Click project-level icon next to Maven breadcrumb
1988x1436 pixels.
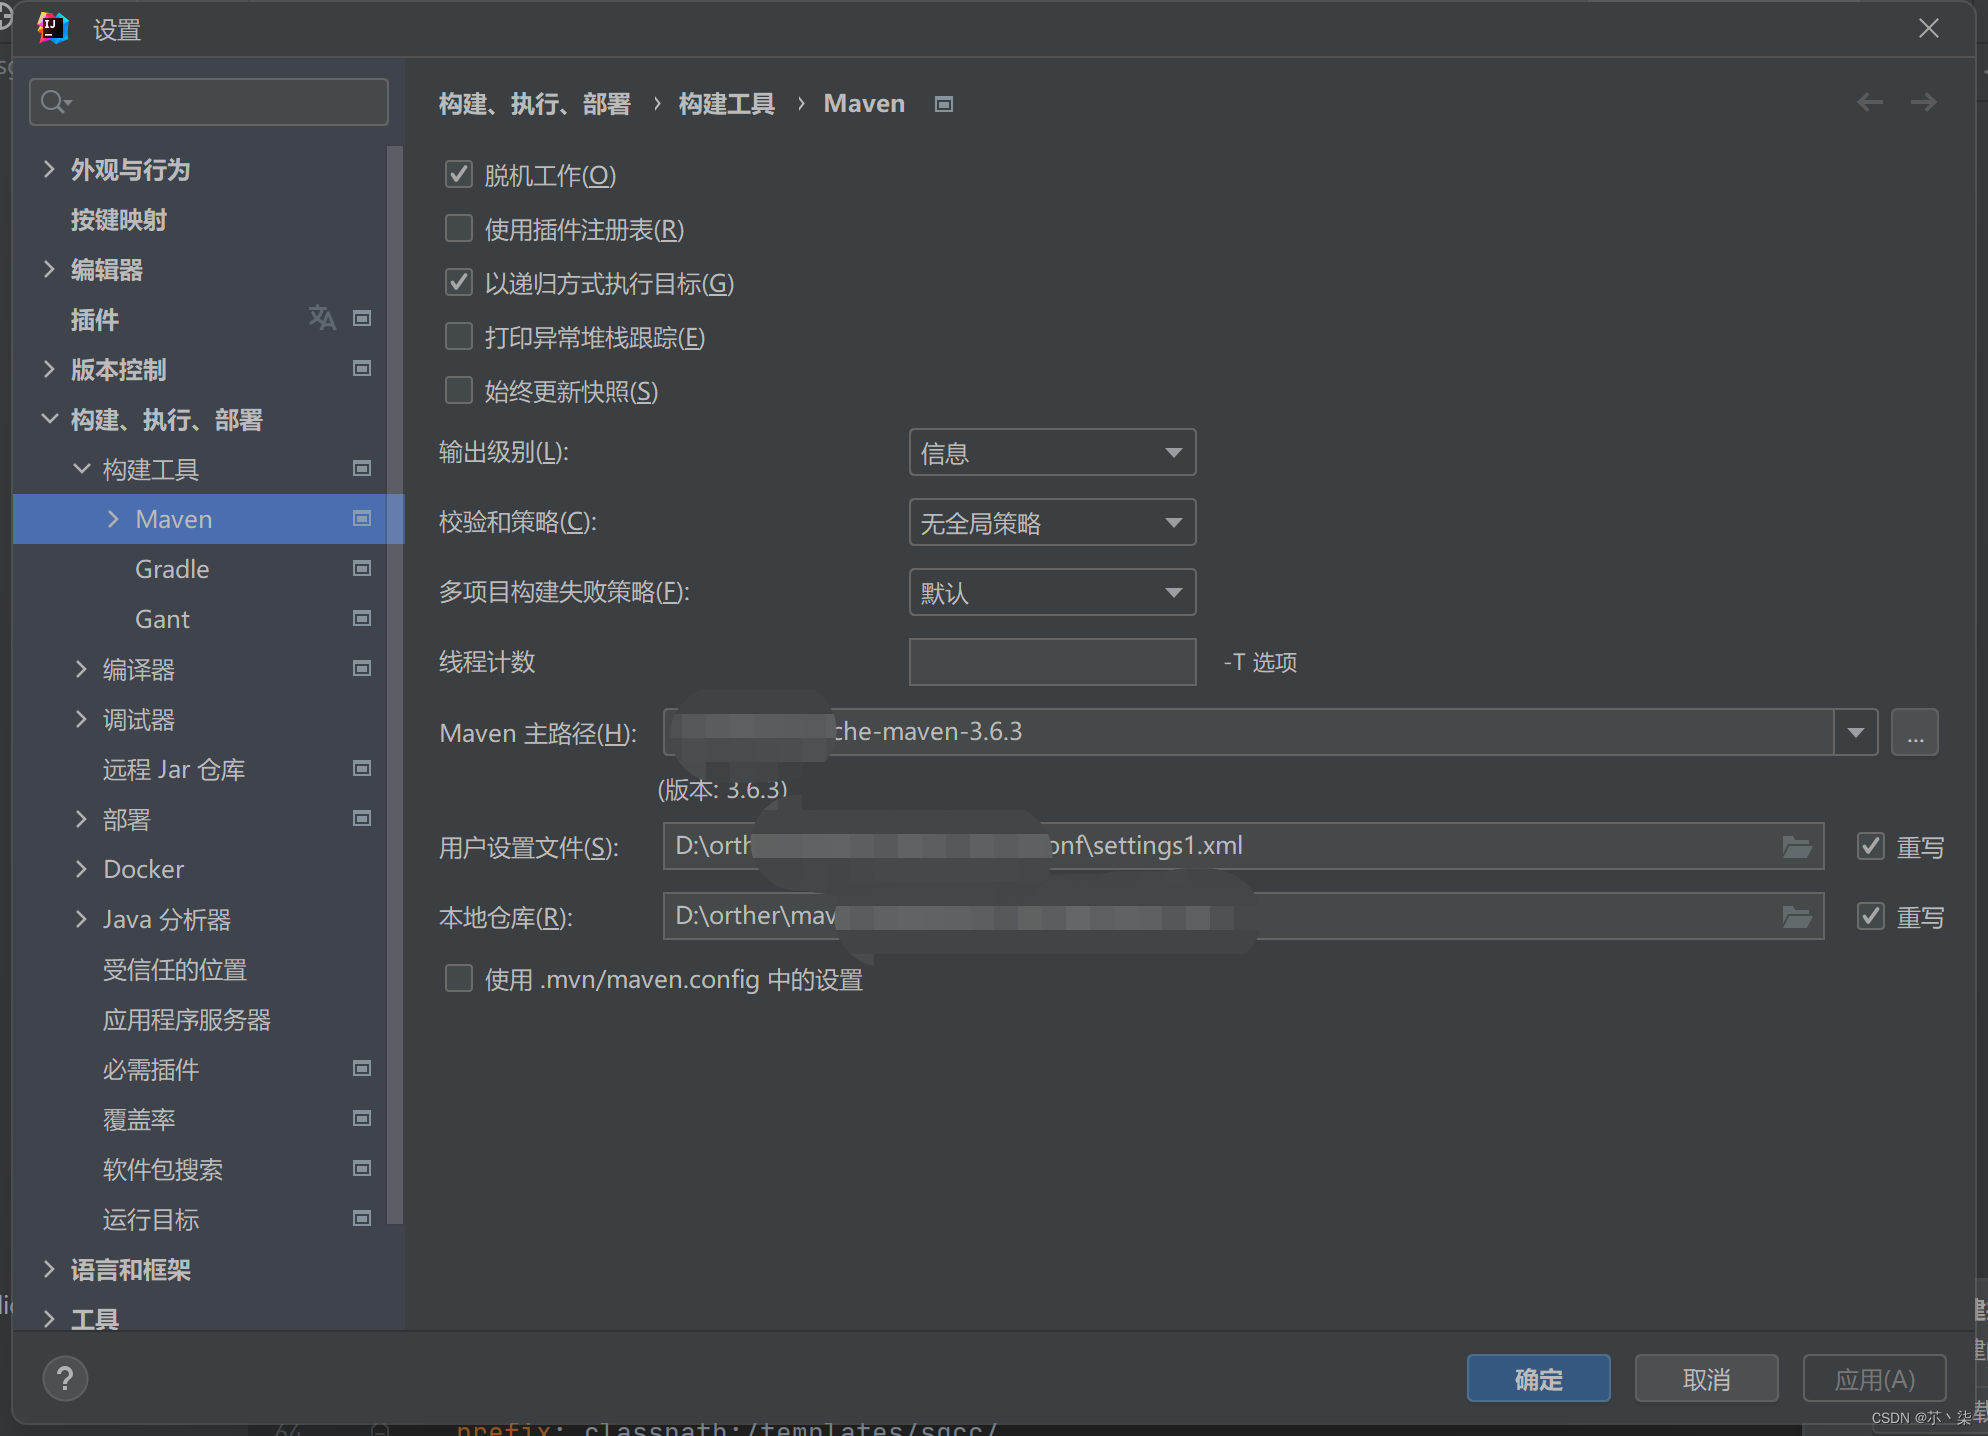pyautogui.click(x=943, y=104)
